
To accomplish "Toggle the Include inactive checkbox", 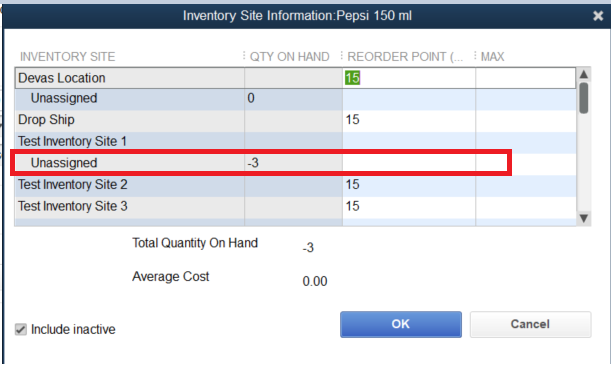I will click(x=21, y=329).
